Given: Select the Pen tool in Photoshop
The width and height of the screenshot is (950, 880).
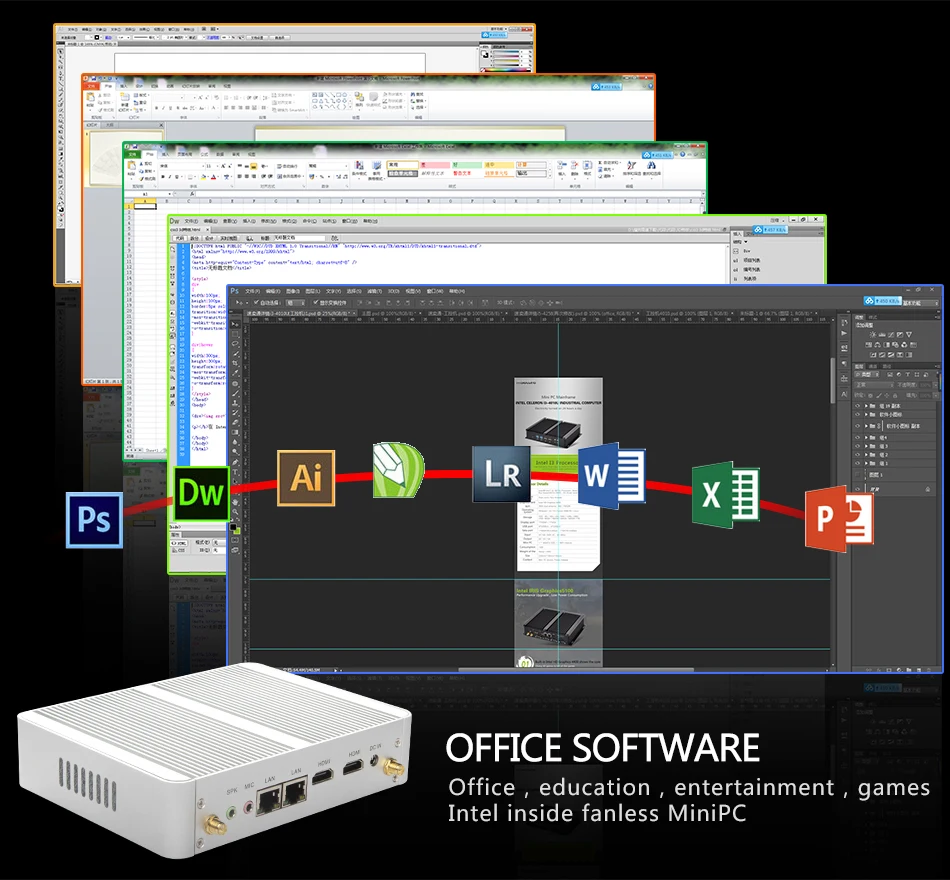Looking at the screenshot, I should 235,462.
